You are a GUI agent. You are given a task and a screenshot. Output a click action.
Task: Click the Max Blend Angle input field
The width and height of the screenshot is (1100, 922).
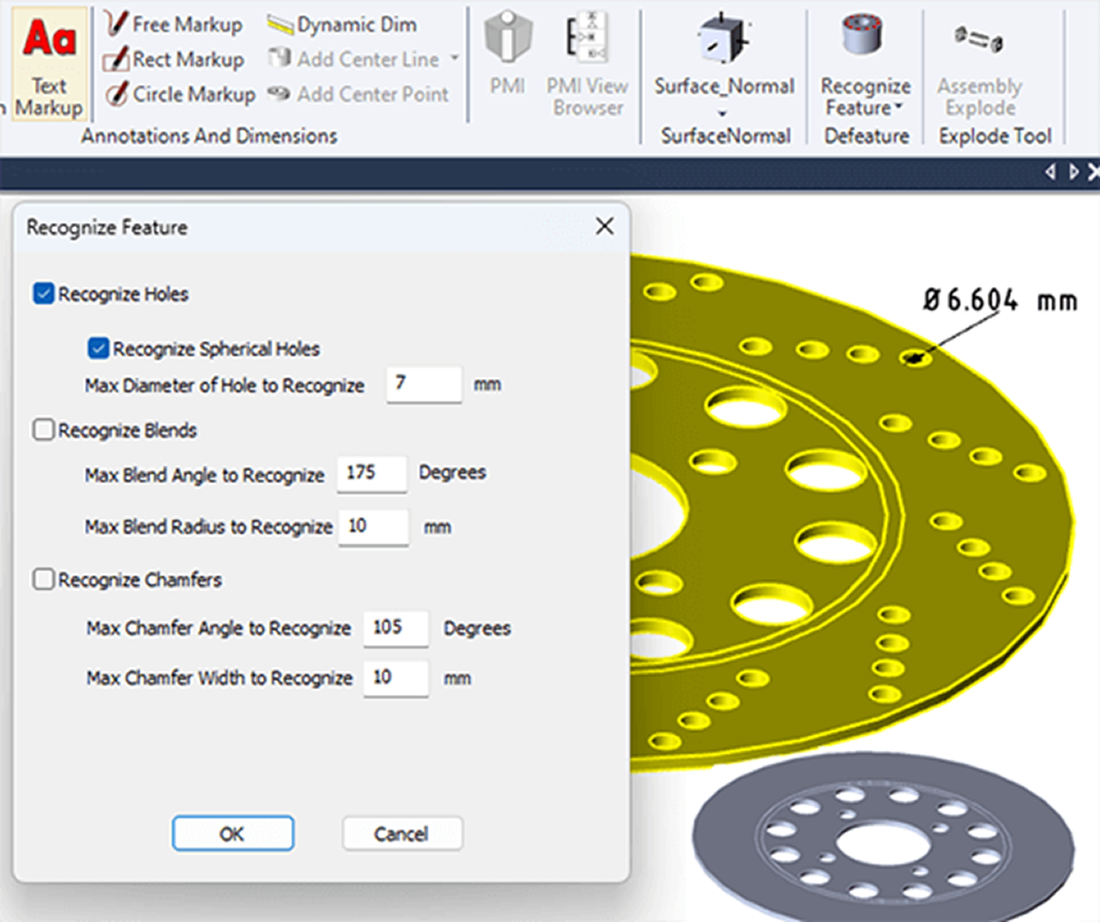[x=371, y=474]
